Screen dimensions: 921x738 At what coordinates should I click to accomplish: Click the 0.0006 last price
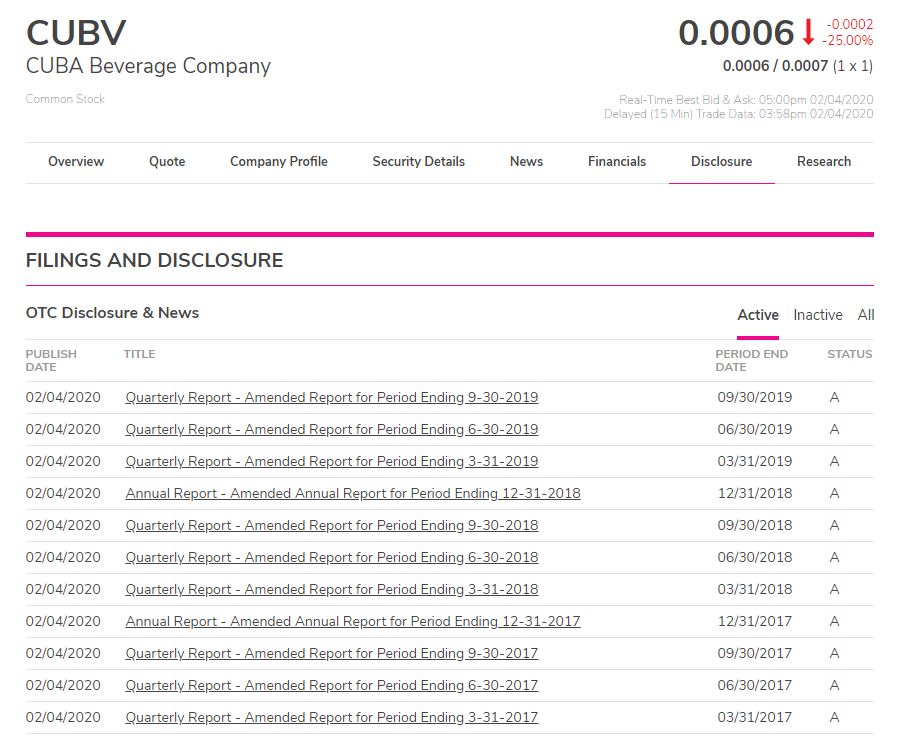coord(736,32)
